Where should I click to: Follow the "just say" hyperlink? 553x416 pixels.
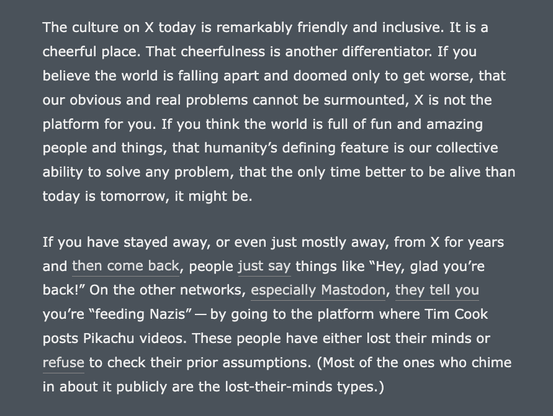(265, 267)
